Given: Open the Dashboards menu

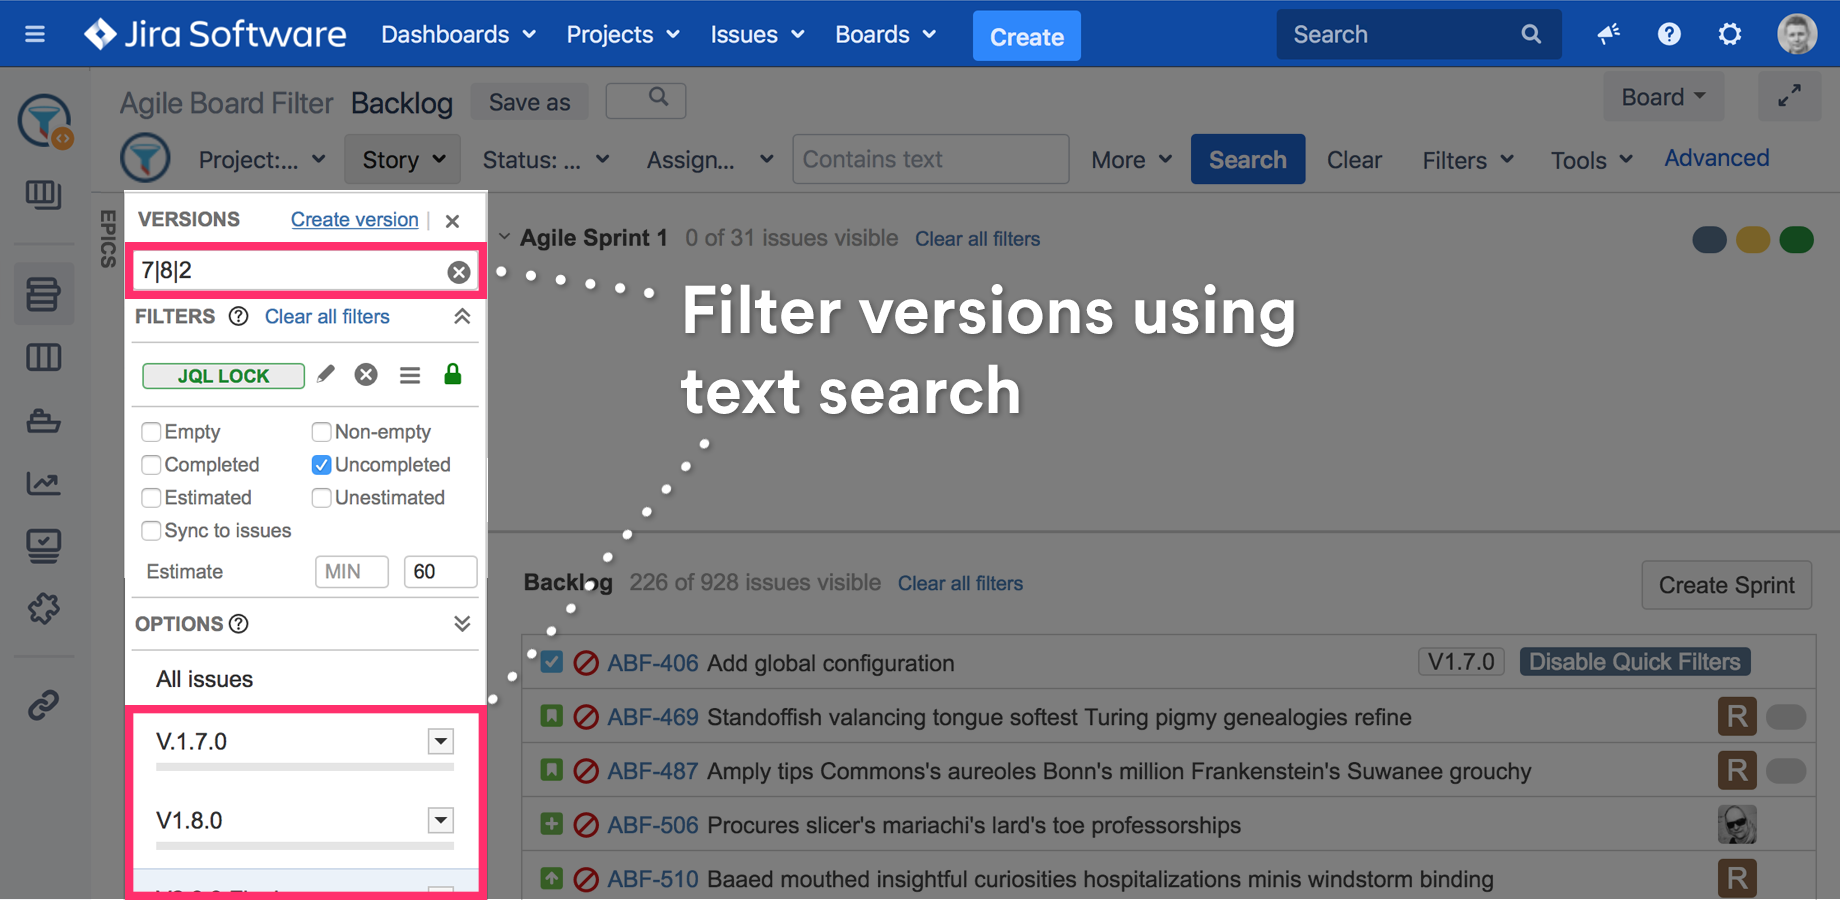Looking at the screenshot, I should (x=458, y=35).
